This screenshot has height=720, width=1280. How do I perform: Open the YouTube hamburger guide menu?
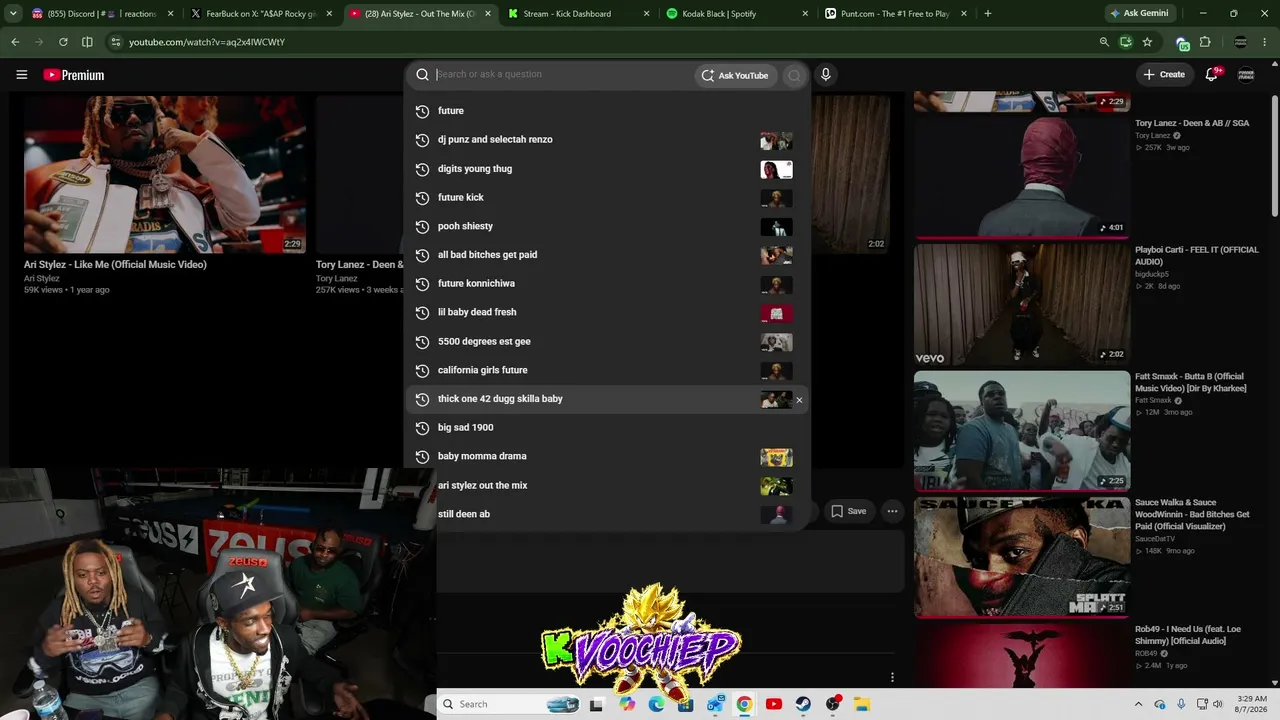(x=21, y=75)
